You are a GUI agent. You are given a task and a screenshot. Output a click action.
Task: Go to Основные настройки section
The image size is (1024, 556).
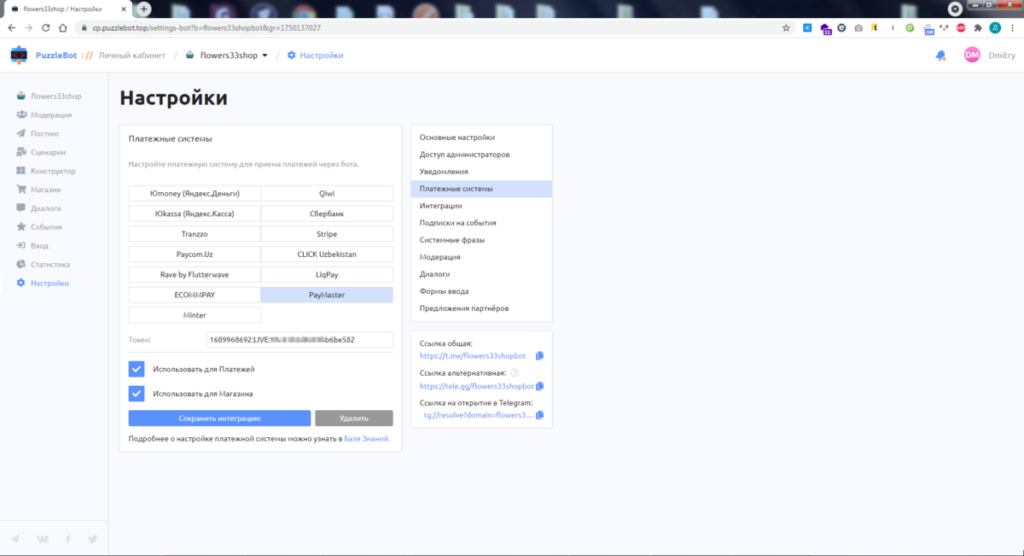click(457, 137)
